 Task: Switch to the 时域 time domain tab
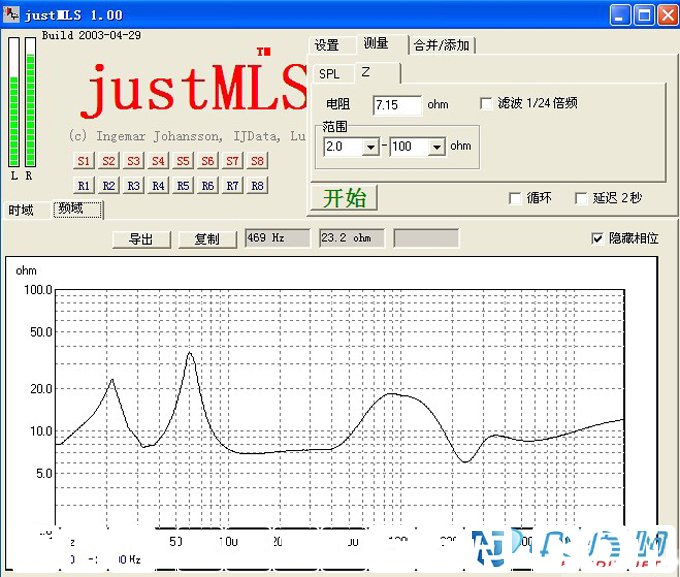point(21,210)
